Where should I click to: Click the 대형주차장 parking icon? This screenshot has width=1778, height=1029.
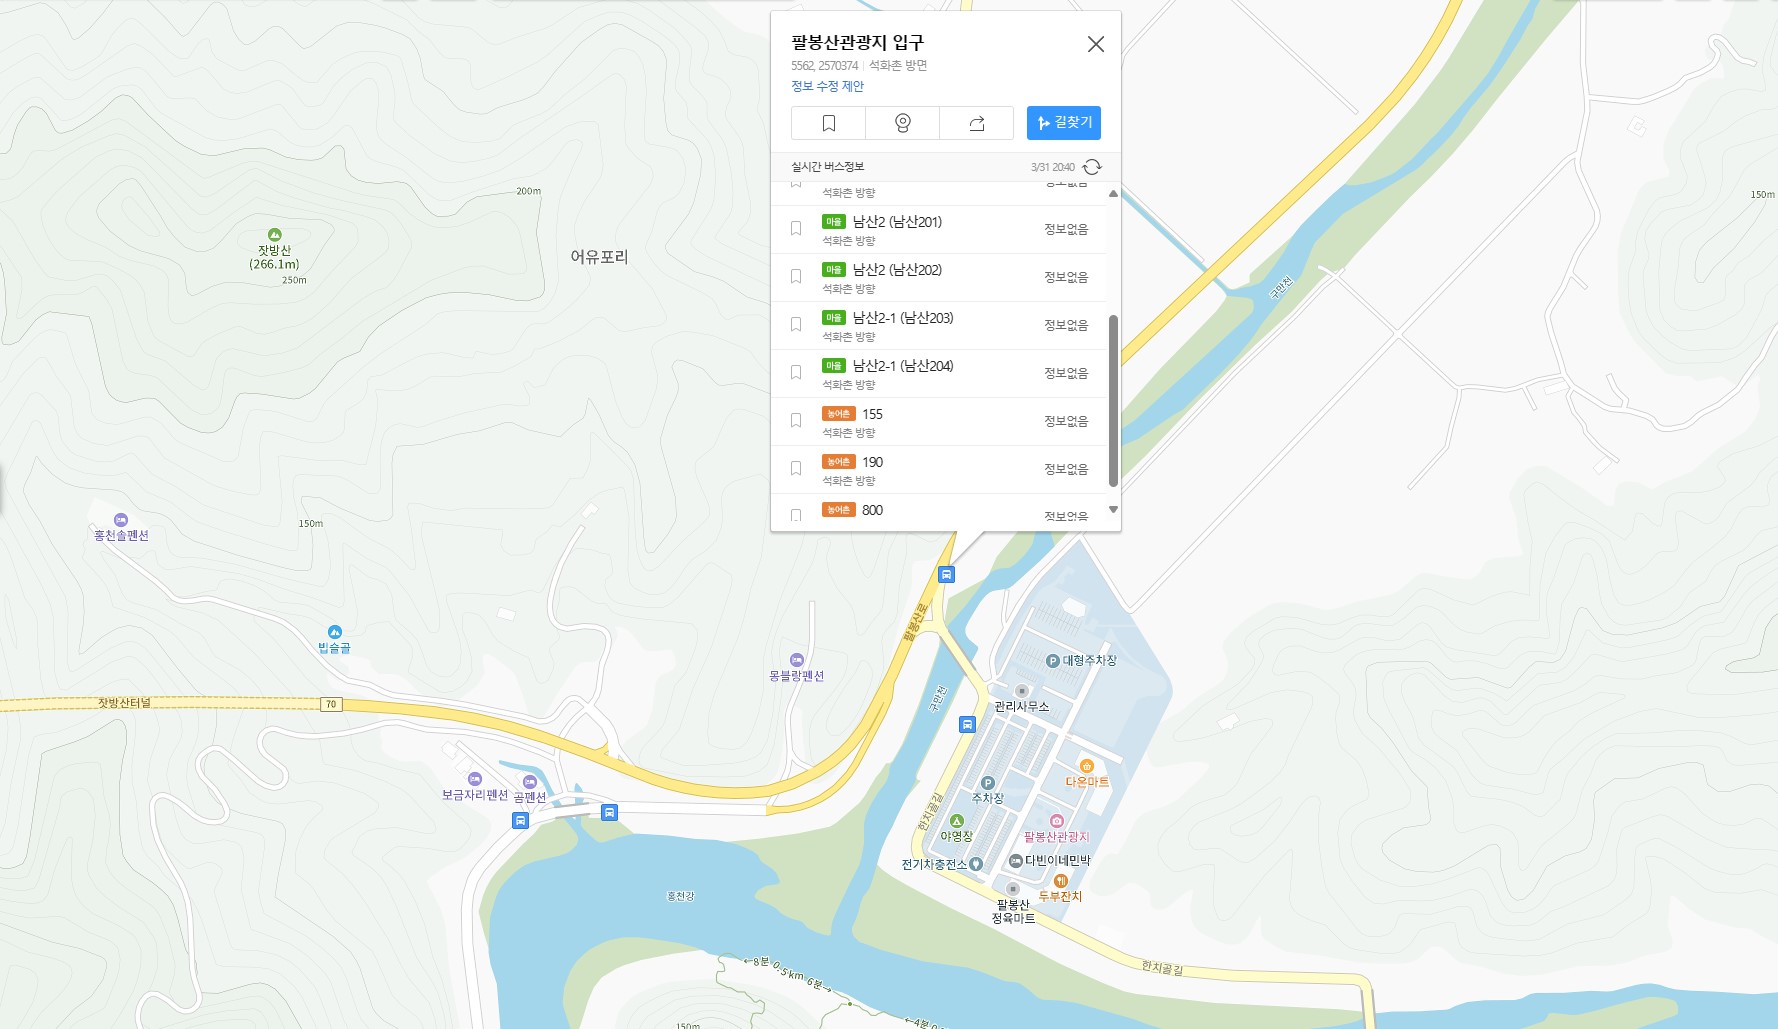[x=1052, y=661]
